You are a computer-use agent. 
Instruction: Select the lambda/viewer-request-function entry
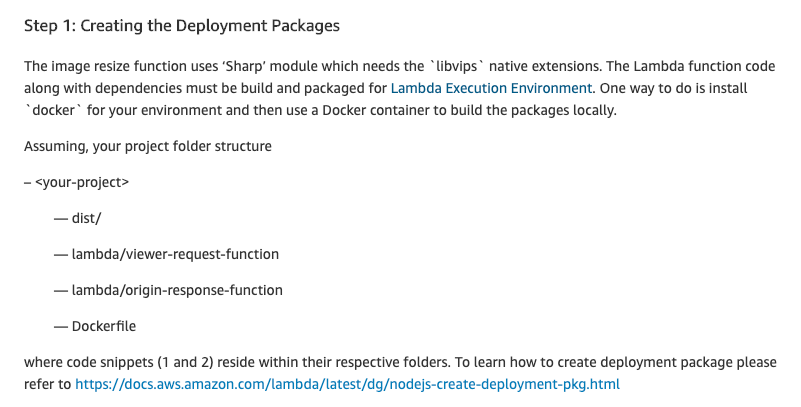(175, 254)
